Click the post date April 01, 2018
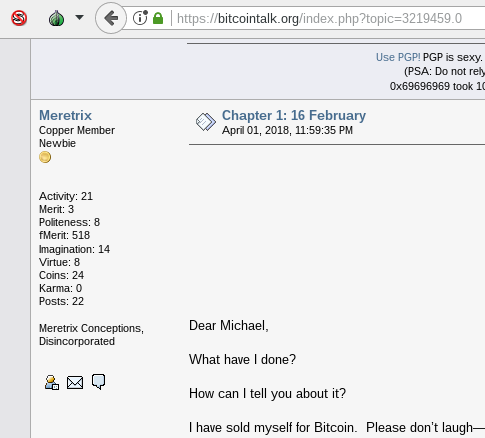Screen dimensions: 485x438 click(x=287, y=130)
